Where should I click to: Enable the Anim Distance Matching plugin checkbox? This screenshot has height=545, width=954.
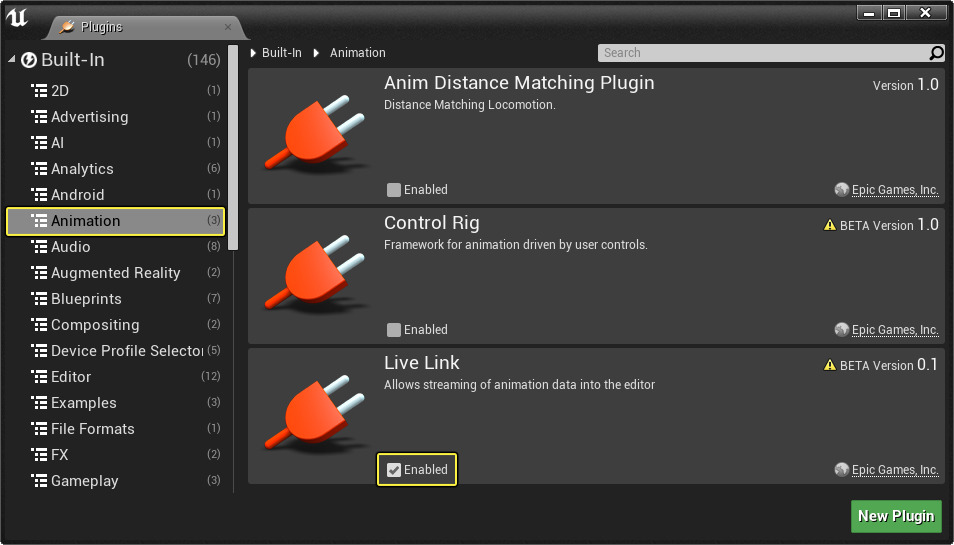pos(394,190)
